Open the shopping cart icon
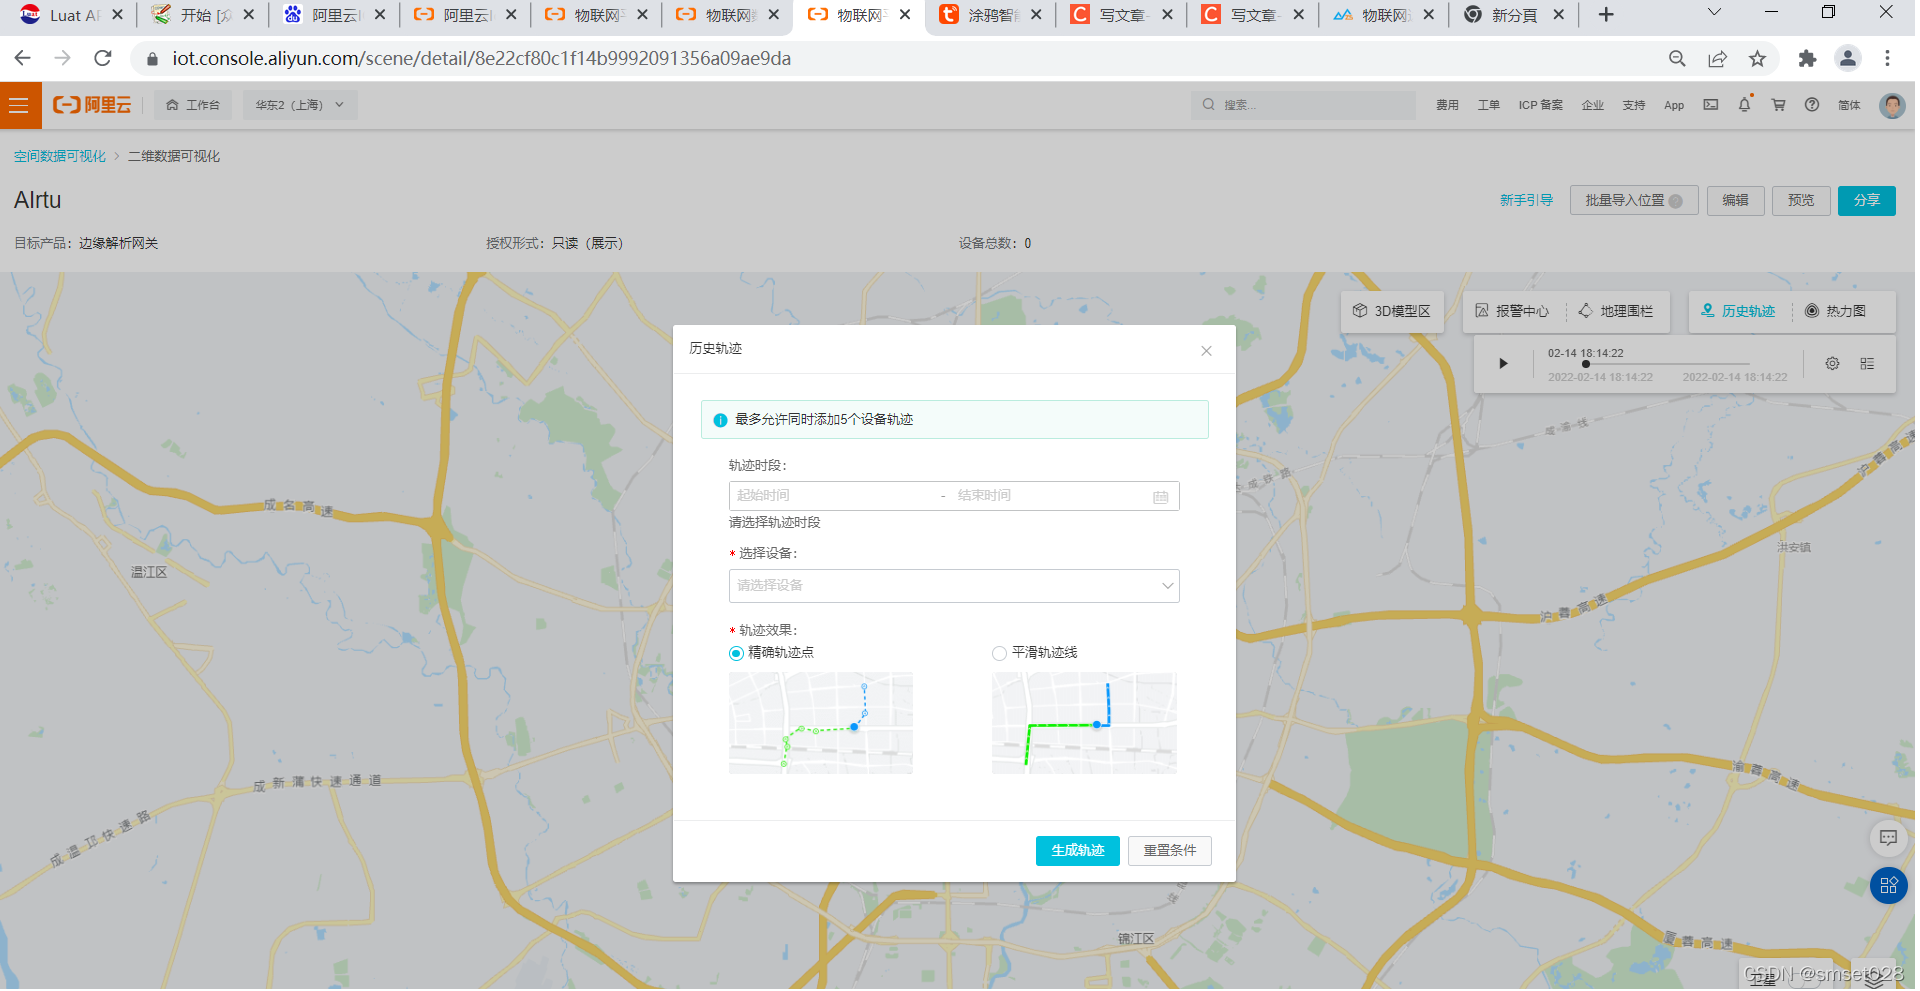Screen dimensions: 1920x991 click(x=1779, y=105)
